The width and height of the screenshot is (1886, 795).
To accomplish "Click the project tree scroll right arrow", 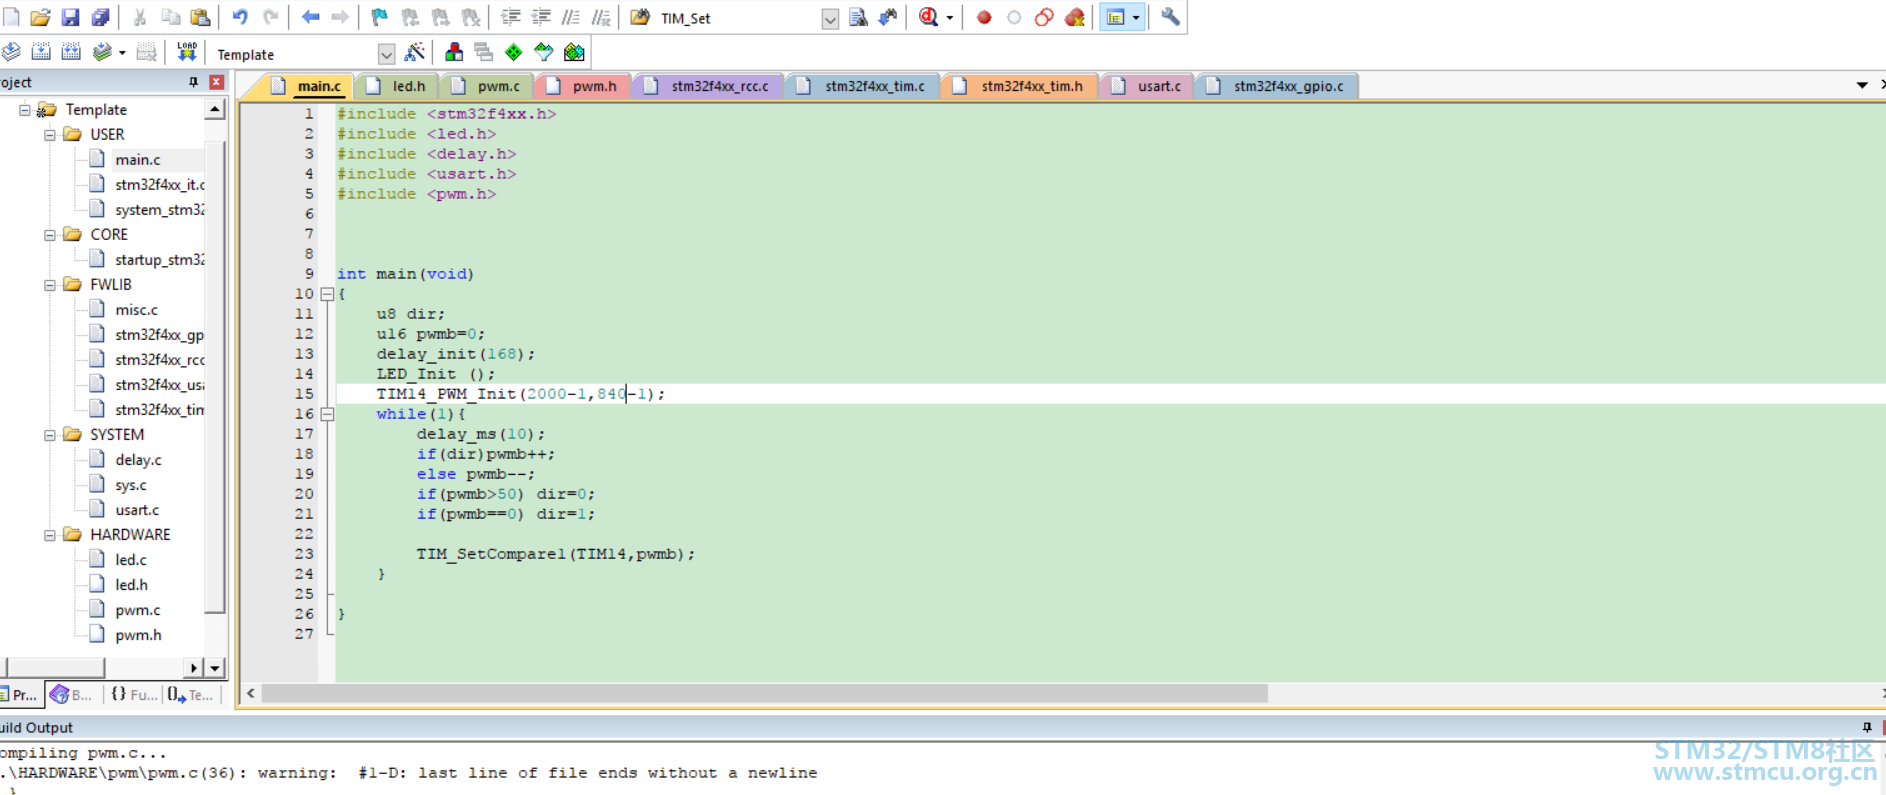I will tap(194, 667).
